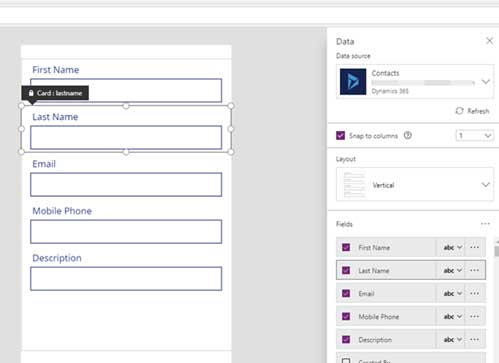Screen dimensions: 499x363
Task: Select the Mobile Phone row in Fields
Action: [411, 316]
